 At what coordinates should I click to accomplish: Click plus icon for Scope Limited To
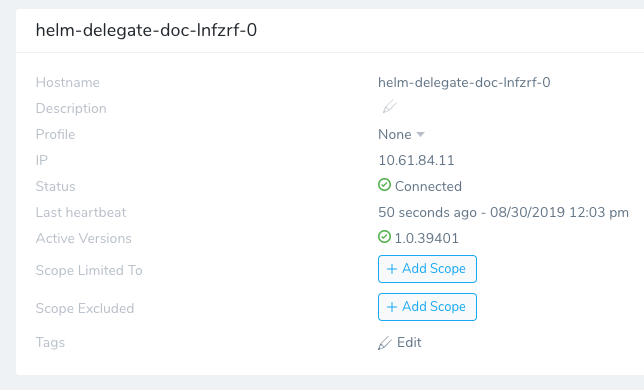pos(392,269)
